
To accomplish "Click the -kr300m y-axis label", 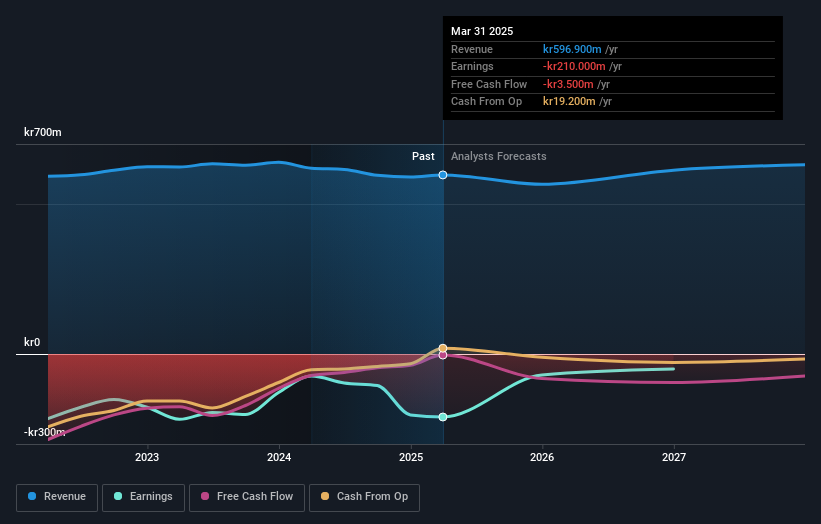I will [x=45, y=432].
